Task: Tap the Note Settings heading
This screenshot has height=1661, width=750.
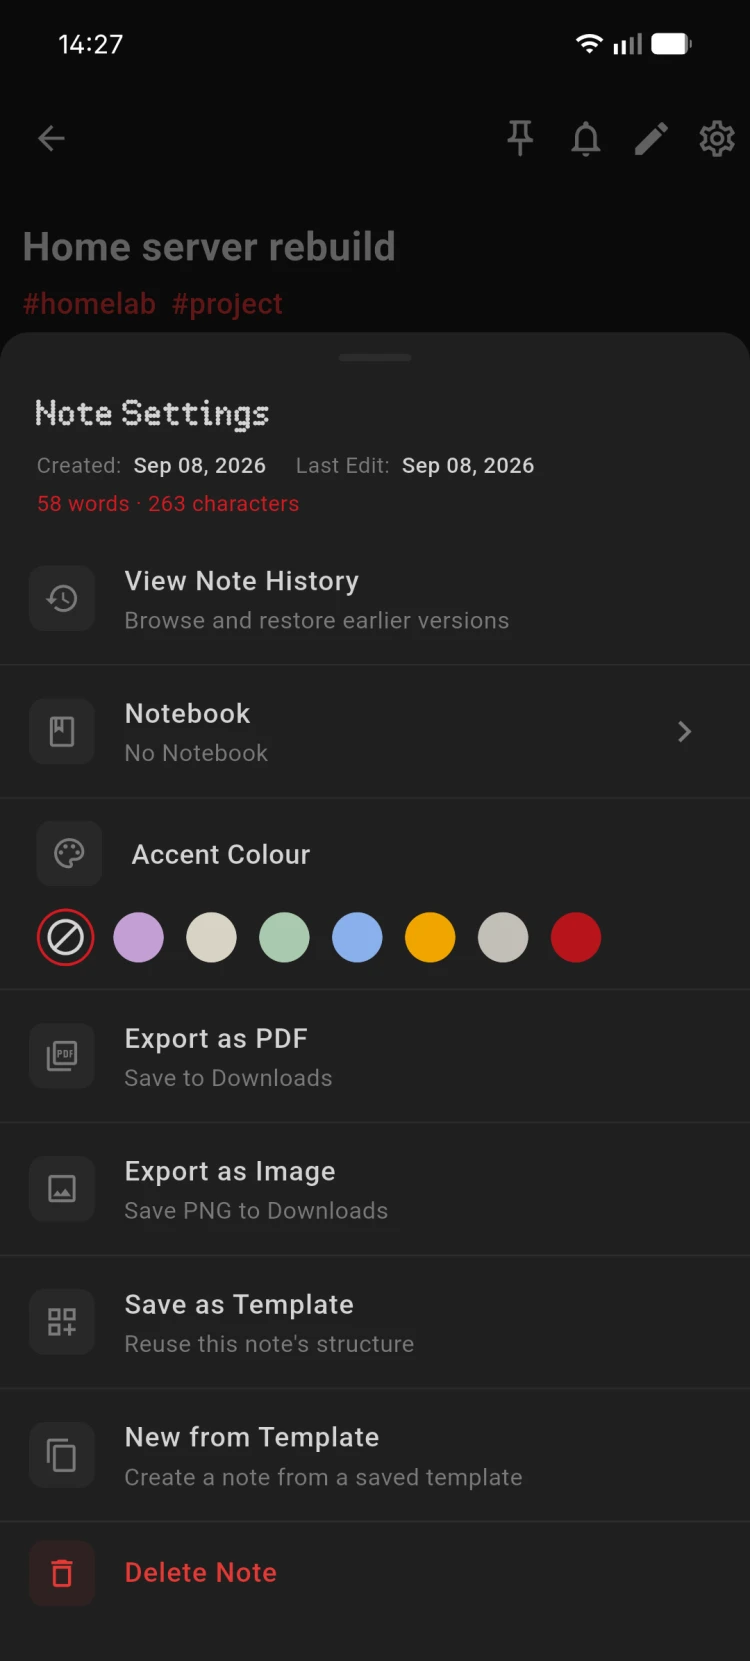Action: (152, 413)
